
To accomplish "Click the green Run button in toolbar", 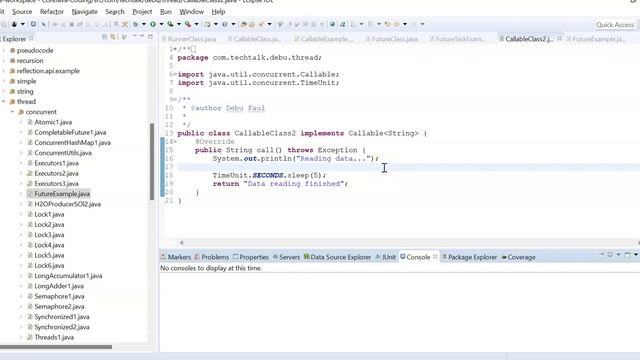I will (x=153, y=24).
